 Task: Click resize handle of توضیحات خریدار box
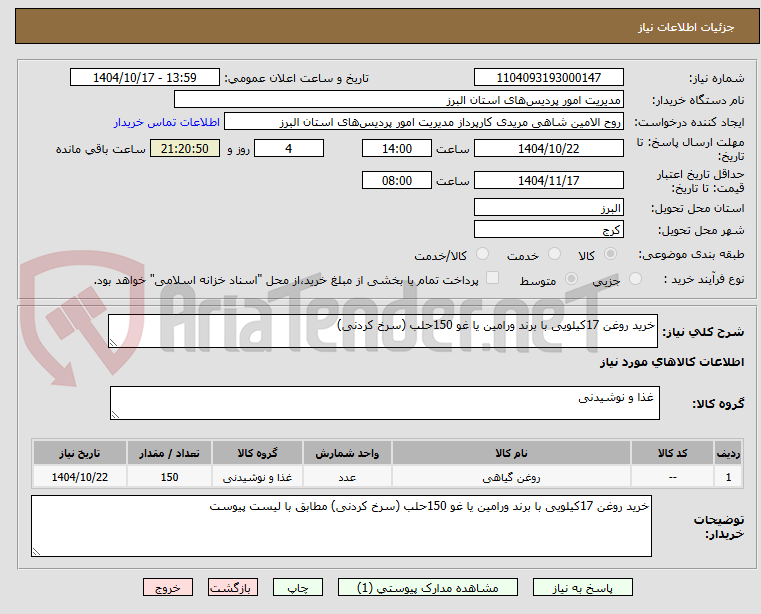point(36,552)
